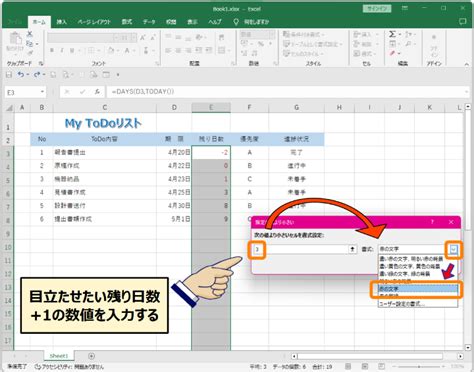Click the AutoSum sigma icon

click(x=392, y=34)
